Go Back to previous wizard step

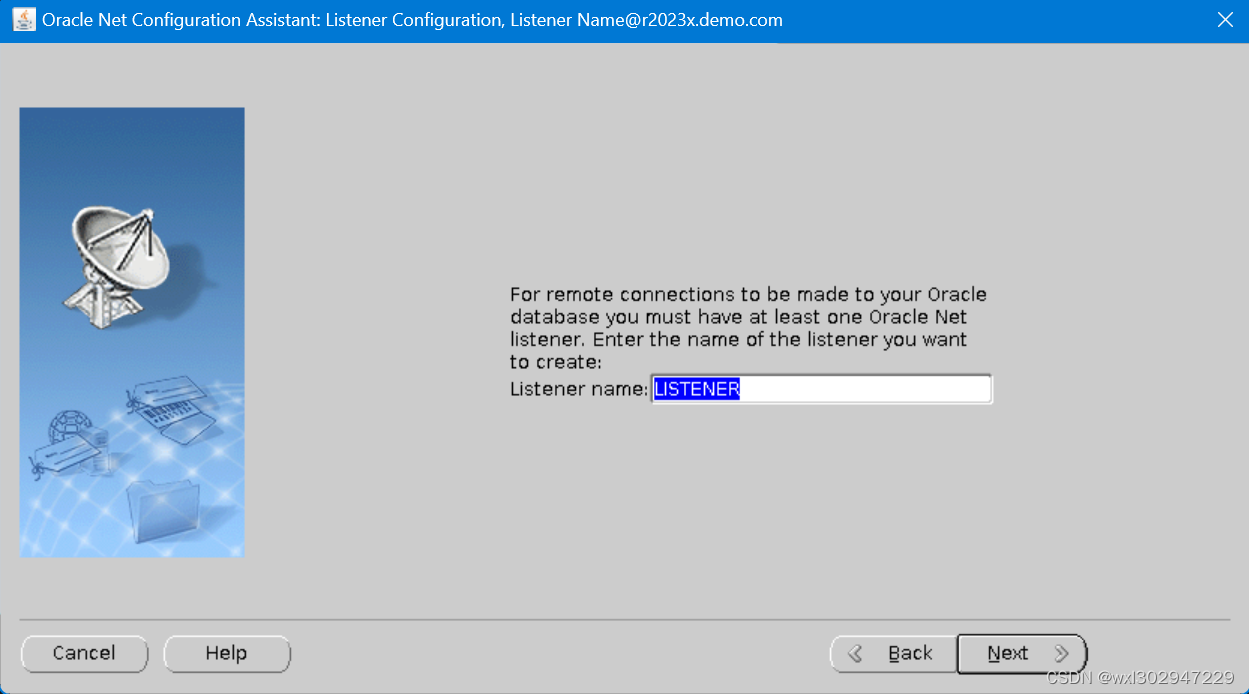pyautogui.click(x=893, y=654)
